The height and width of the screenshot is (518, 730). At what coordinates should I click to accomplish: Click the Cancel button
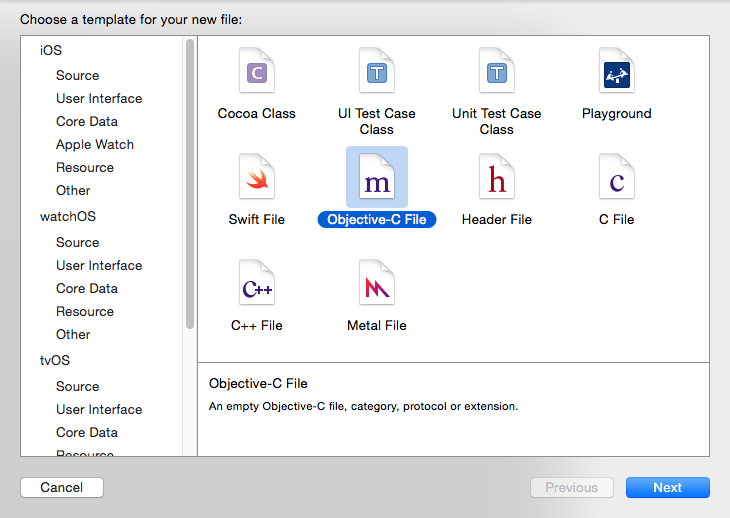[x=62, y=487]
